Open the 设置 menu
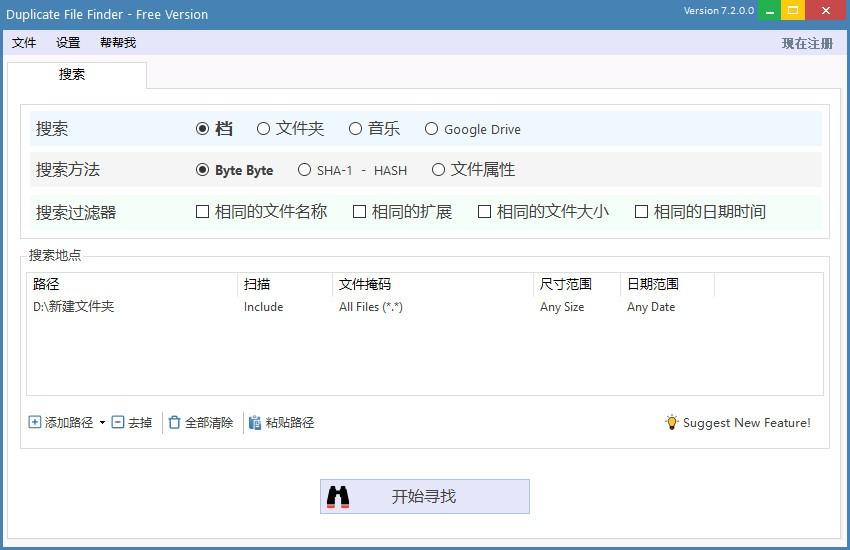Screen dimensions: 850x550 tap(68, 42)
